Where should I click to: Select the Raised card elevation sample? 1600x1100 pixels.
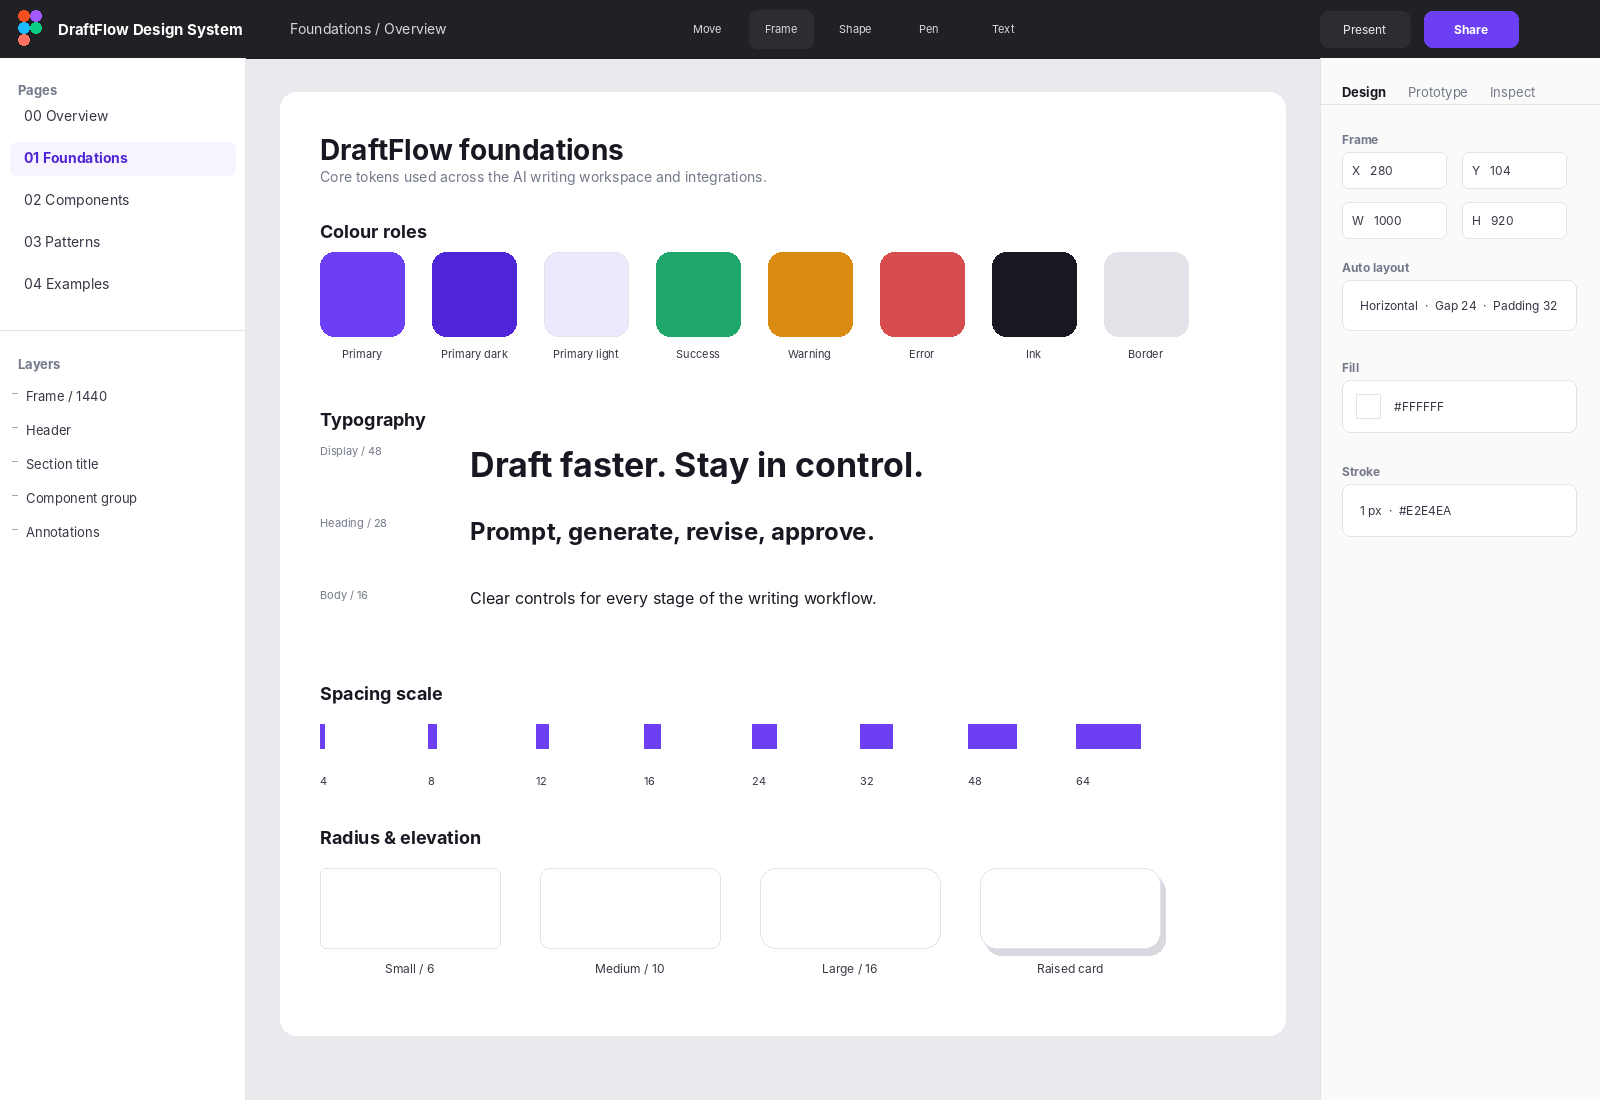click(1070, 908)
